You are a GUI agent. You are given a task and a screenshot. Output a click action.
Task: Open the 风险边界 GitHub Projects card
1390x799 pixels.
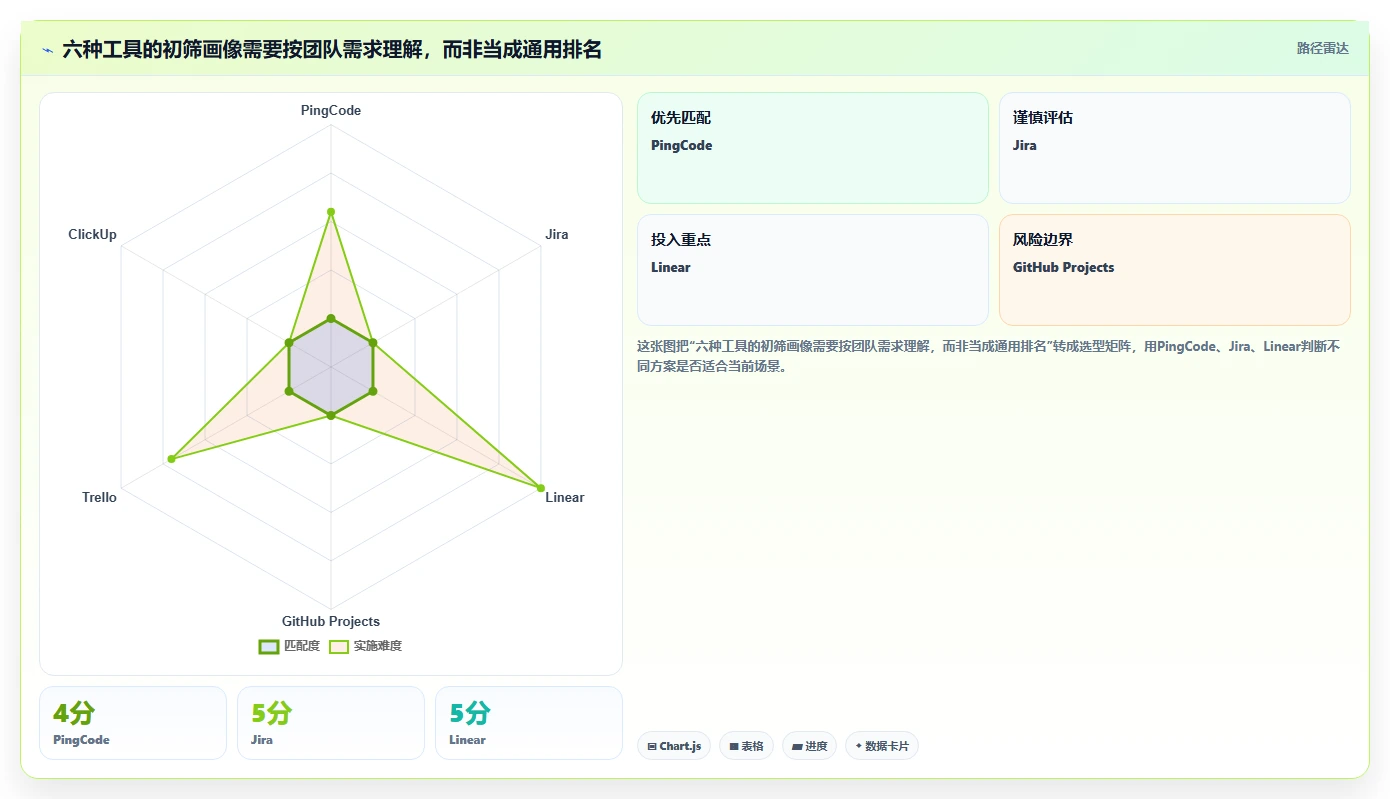tap(1174, 270)
